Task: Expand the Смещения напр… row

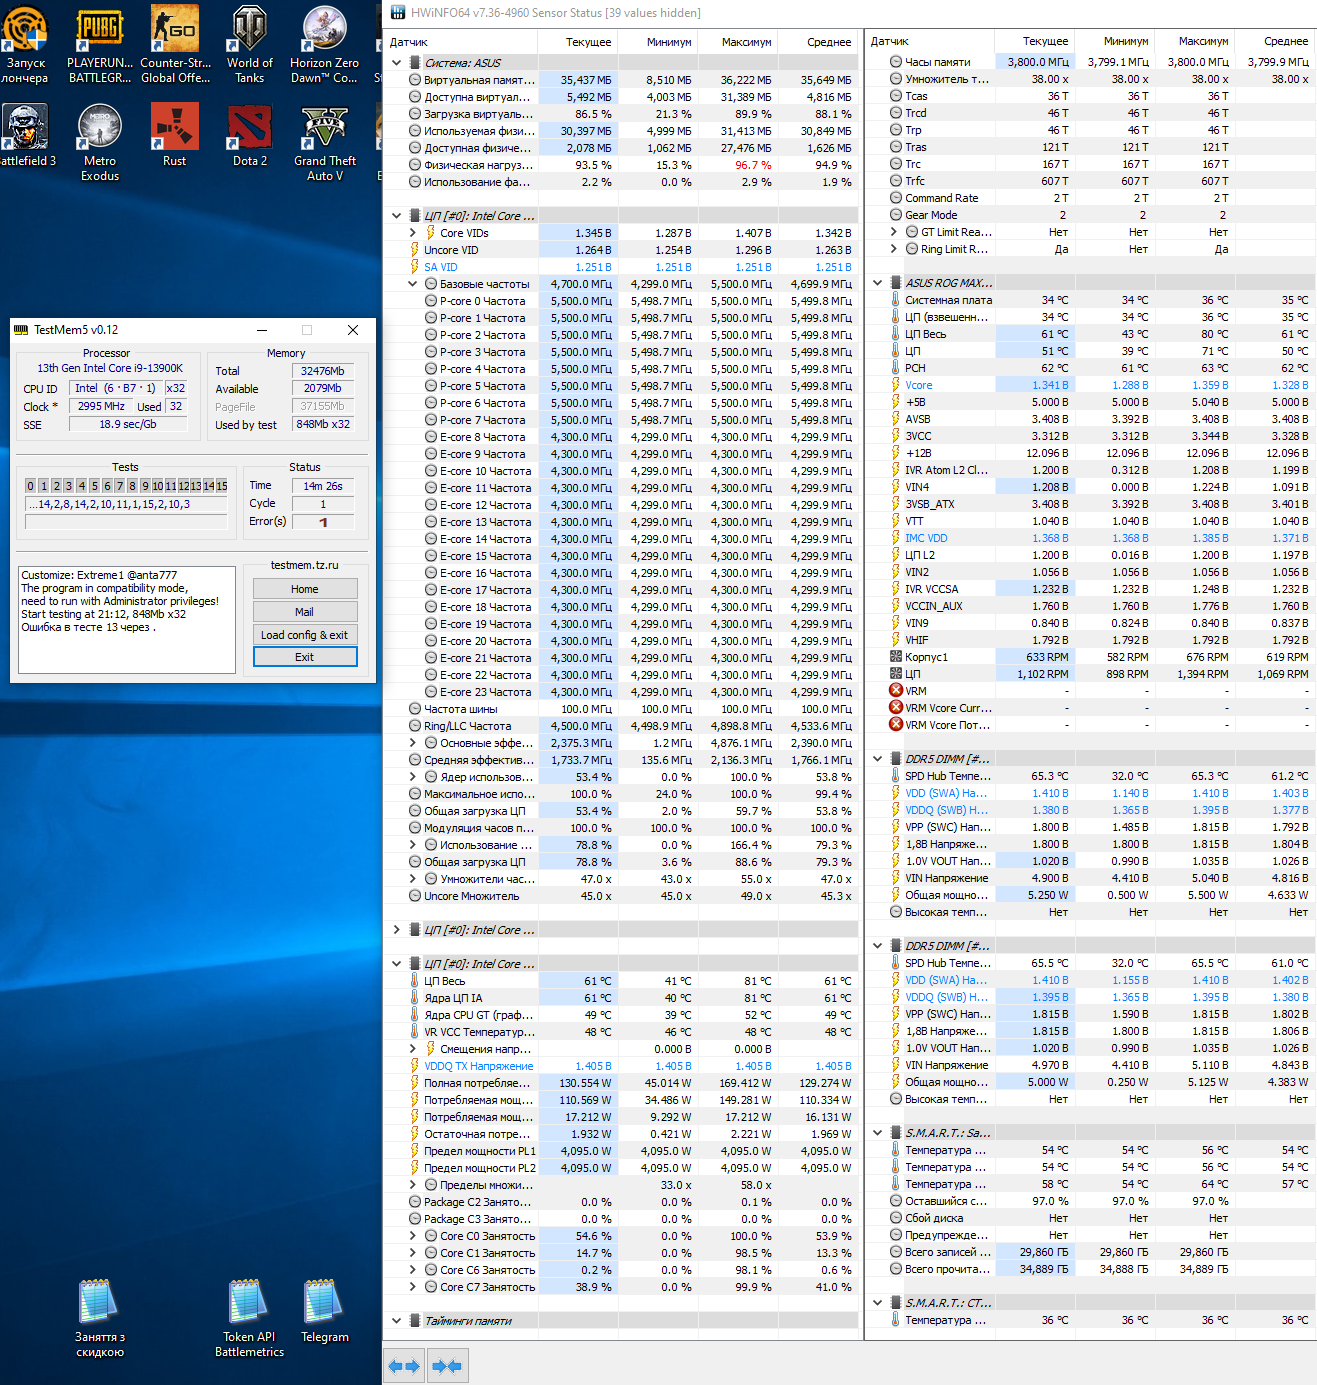Action: pyautogui.click(x=413, y=1049)
